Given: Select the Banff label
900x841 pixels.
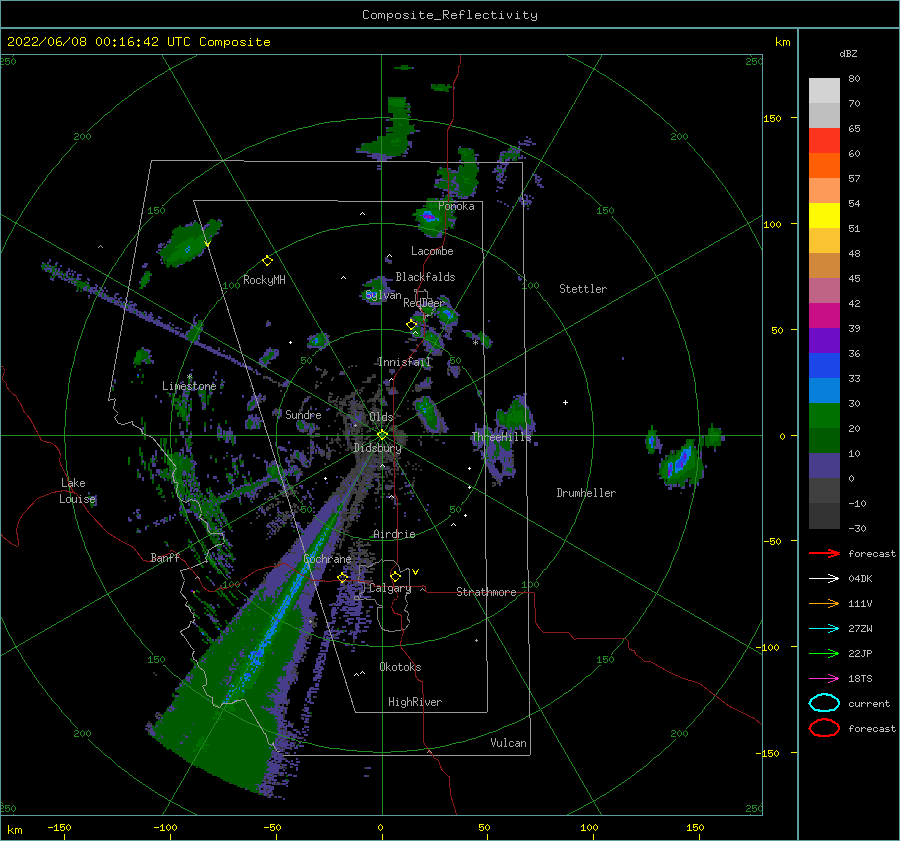Looking at the screenshot, I should [x=165, y=557].
